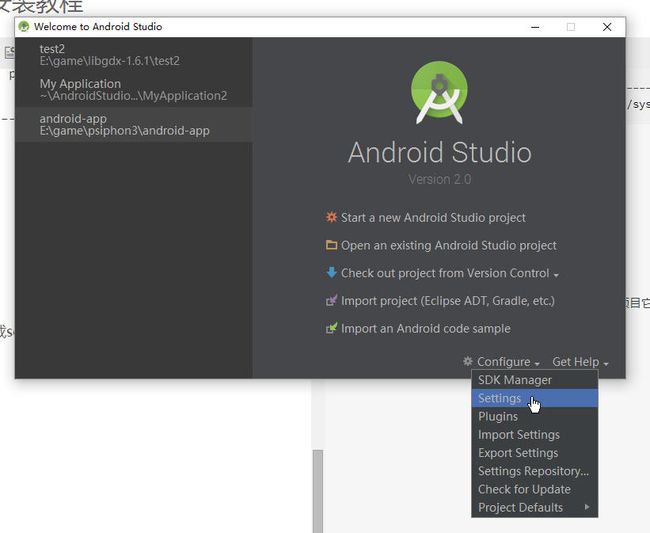Click the E:\game\libgdx-1.6.1\test2 path text

pyautogui.click(x=109, y=61)
